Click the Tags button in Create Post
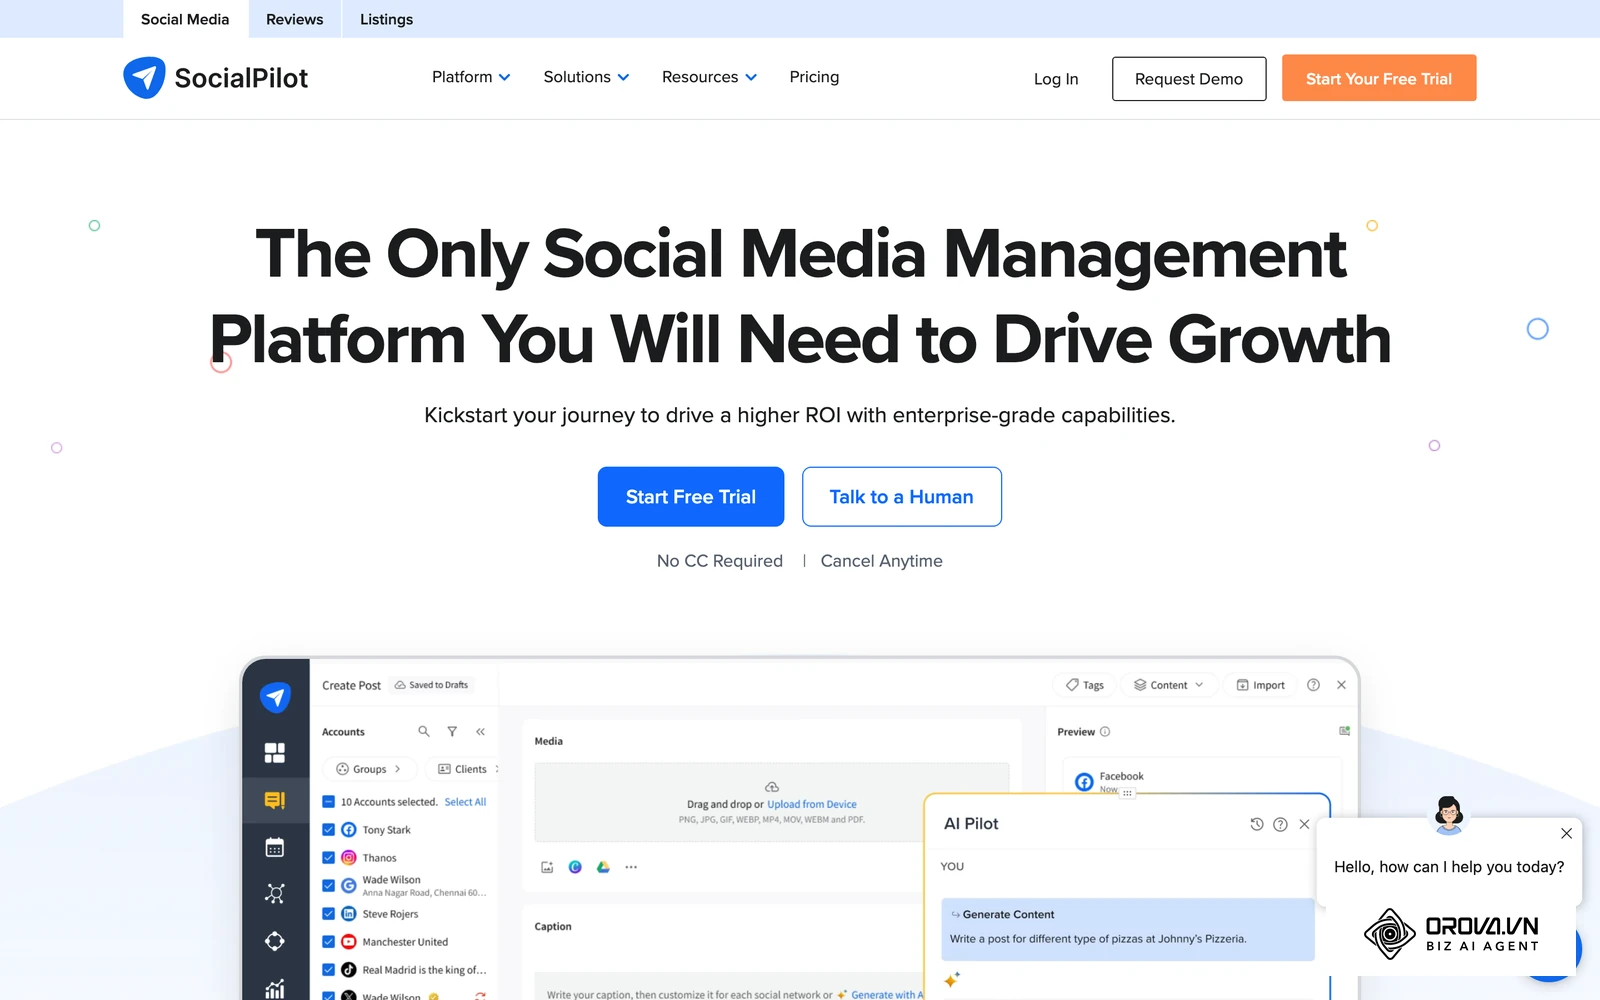Viewport: 1600px width, 1000px height. click(x=1085, y=685)
